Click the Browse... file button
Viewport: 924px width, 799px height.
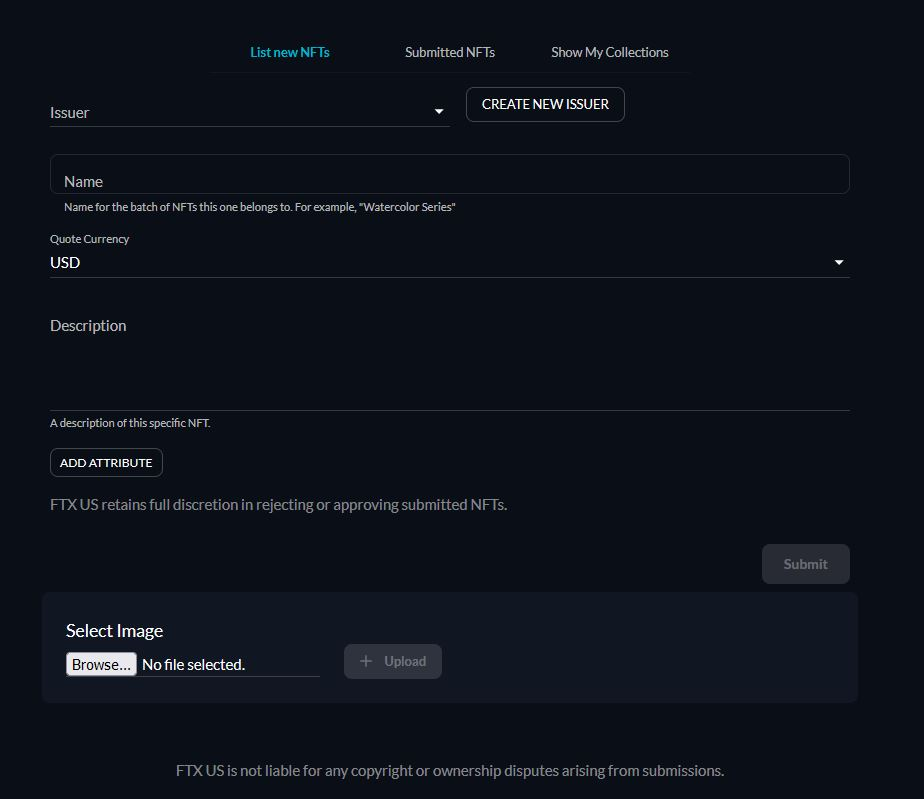pos(101,664)
